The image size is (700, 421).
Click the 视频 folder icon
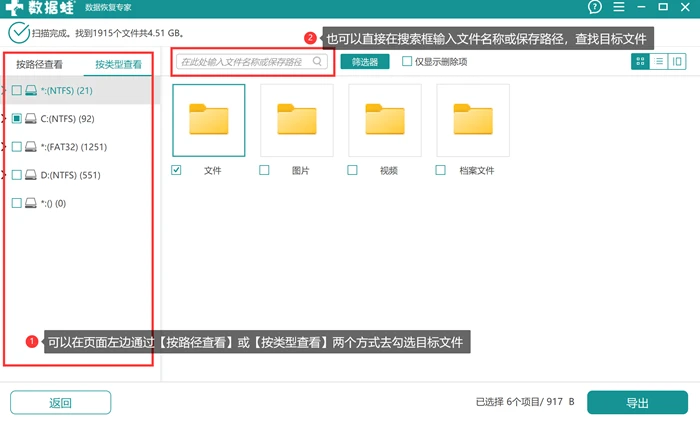(x=385, y=120)
